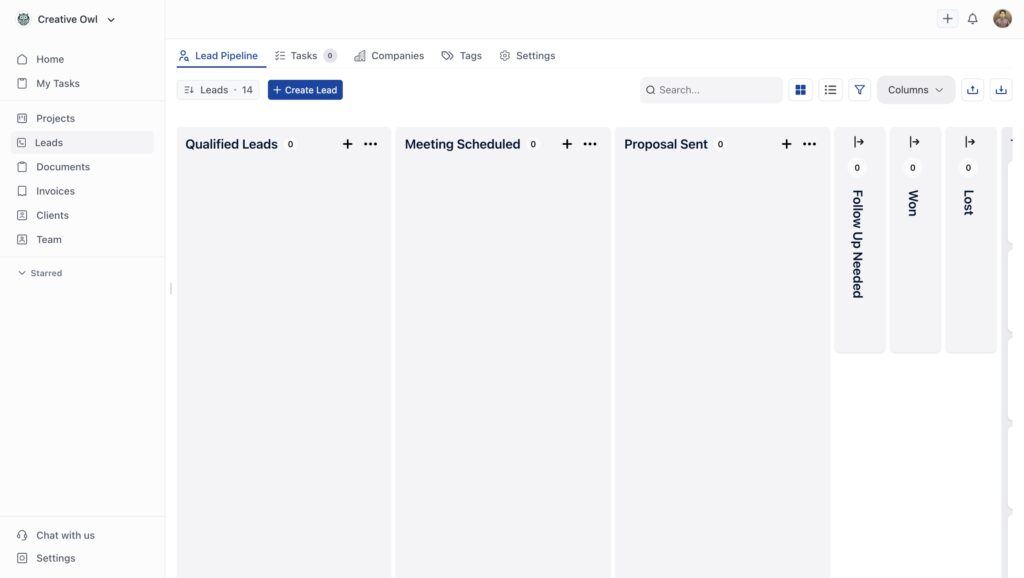Click the notifications bell icon
This screenshot has width=1024, height=578.
tap(972, 19)
